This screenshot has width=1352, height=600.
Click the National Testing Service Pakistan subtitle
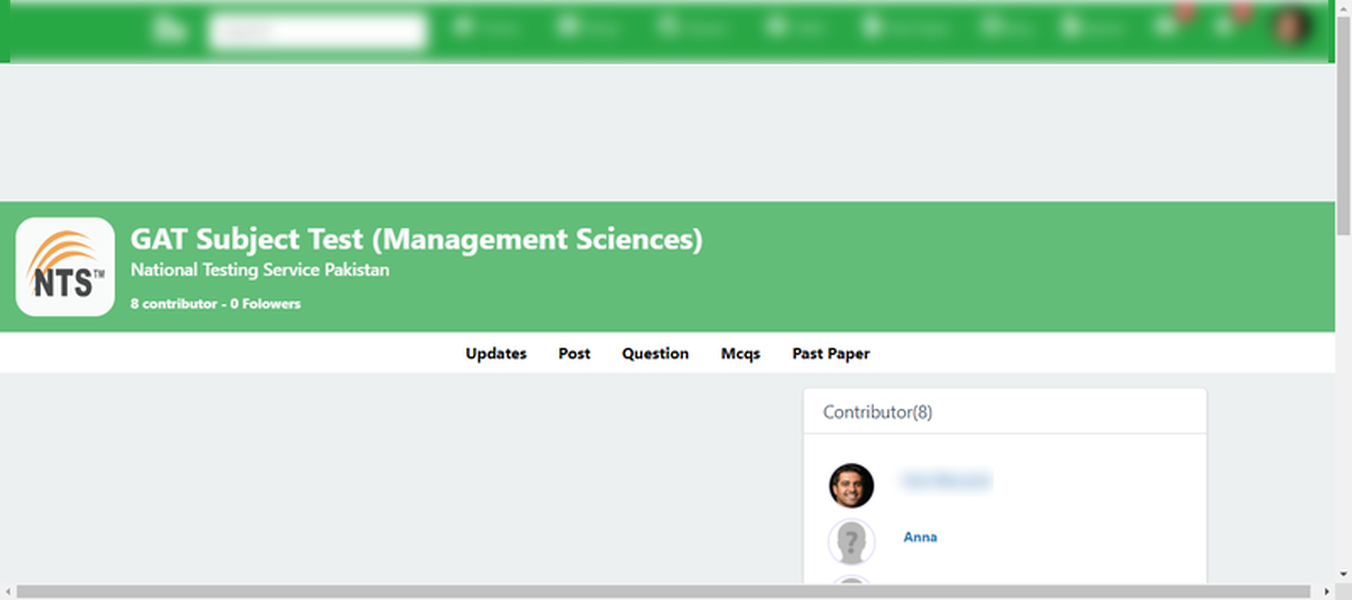[260, 270]
